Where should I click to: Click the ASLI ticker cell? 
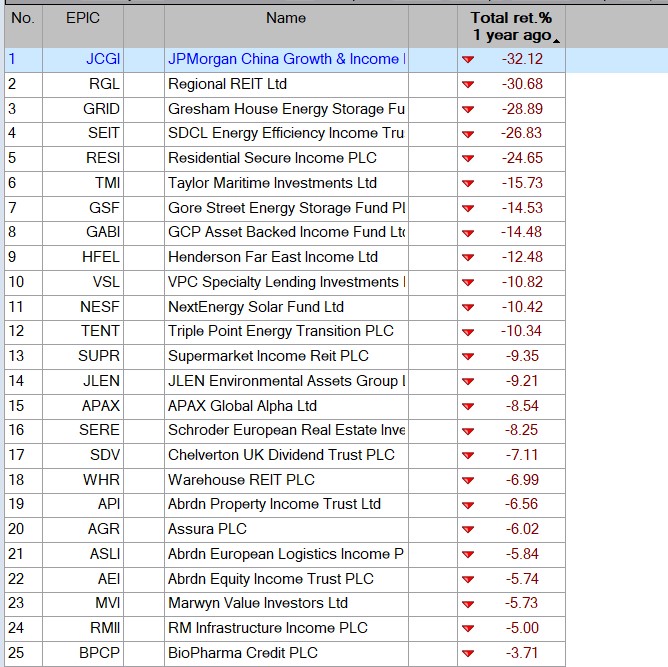tap(83, 554)
